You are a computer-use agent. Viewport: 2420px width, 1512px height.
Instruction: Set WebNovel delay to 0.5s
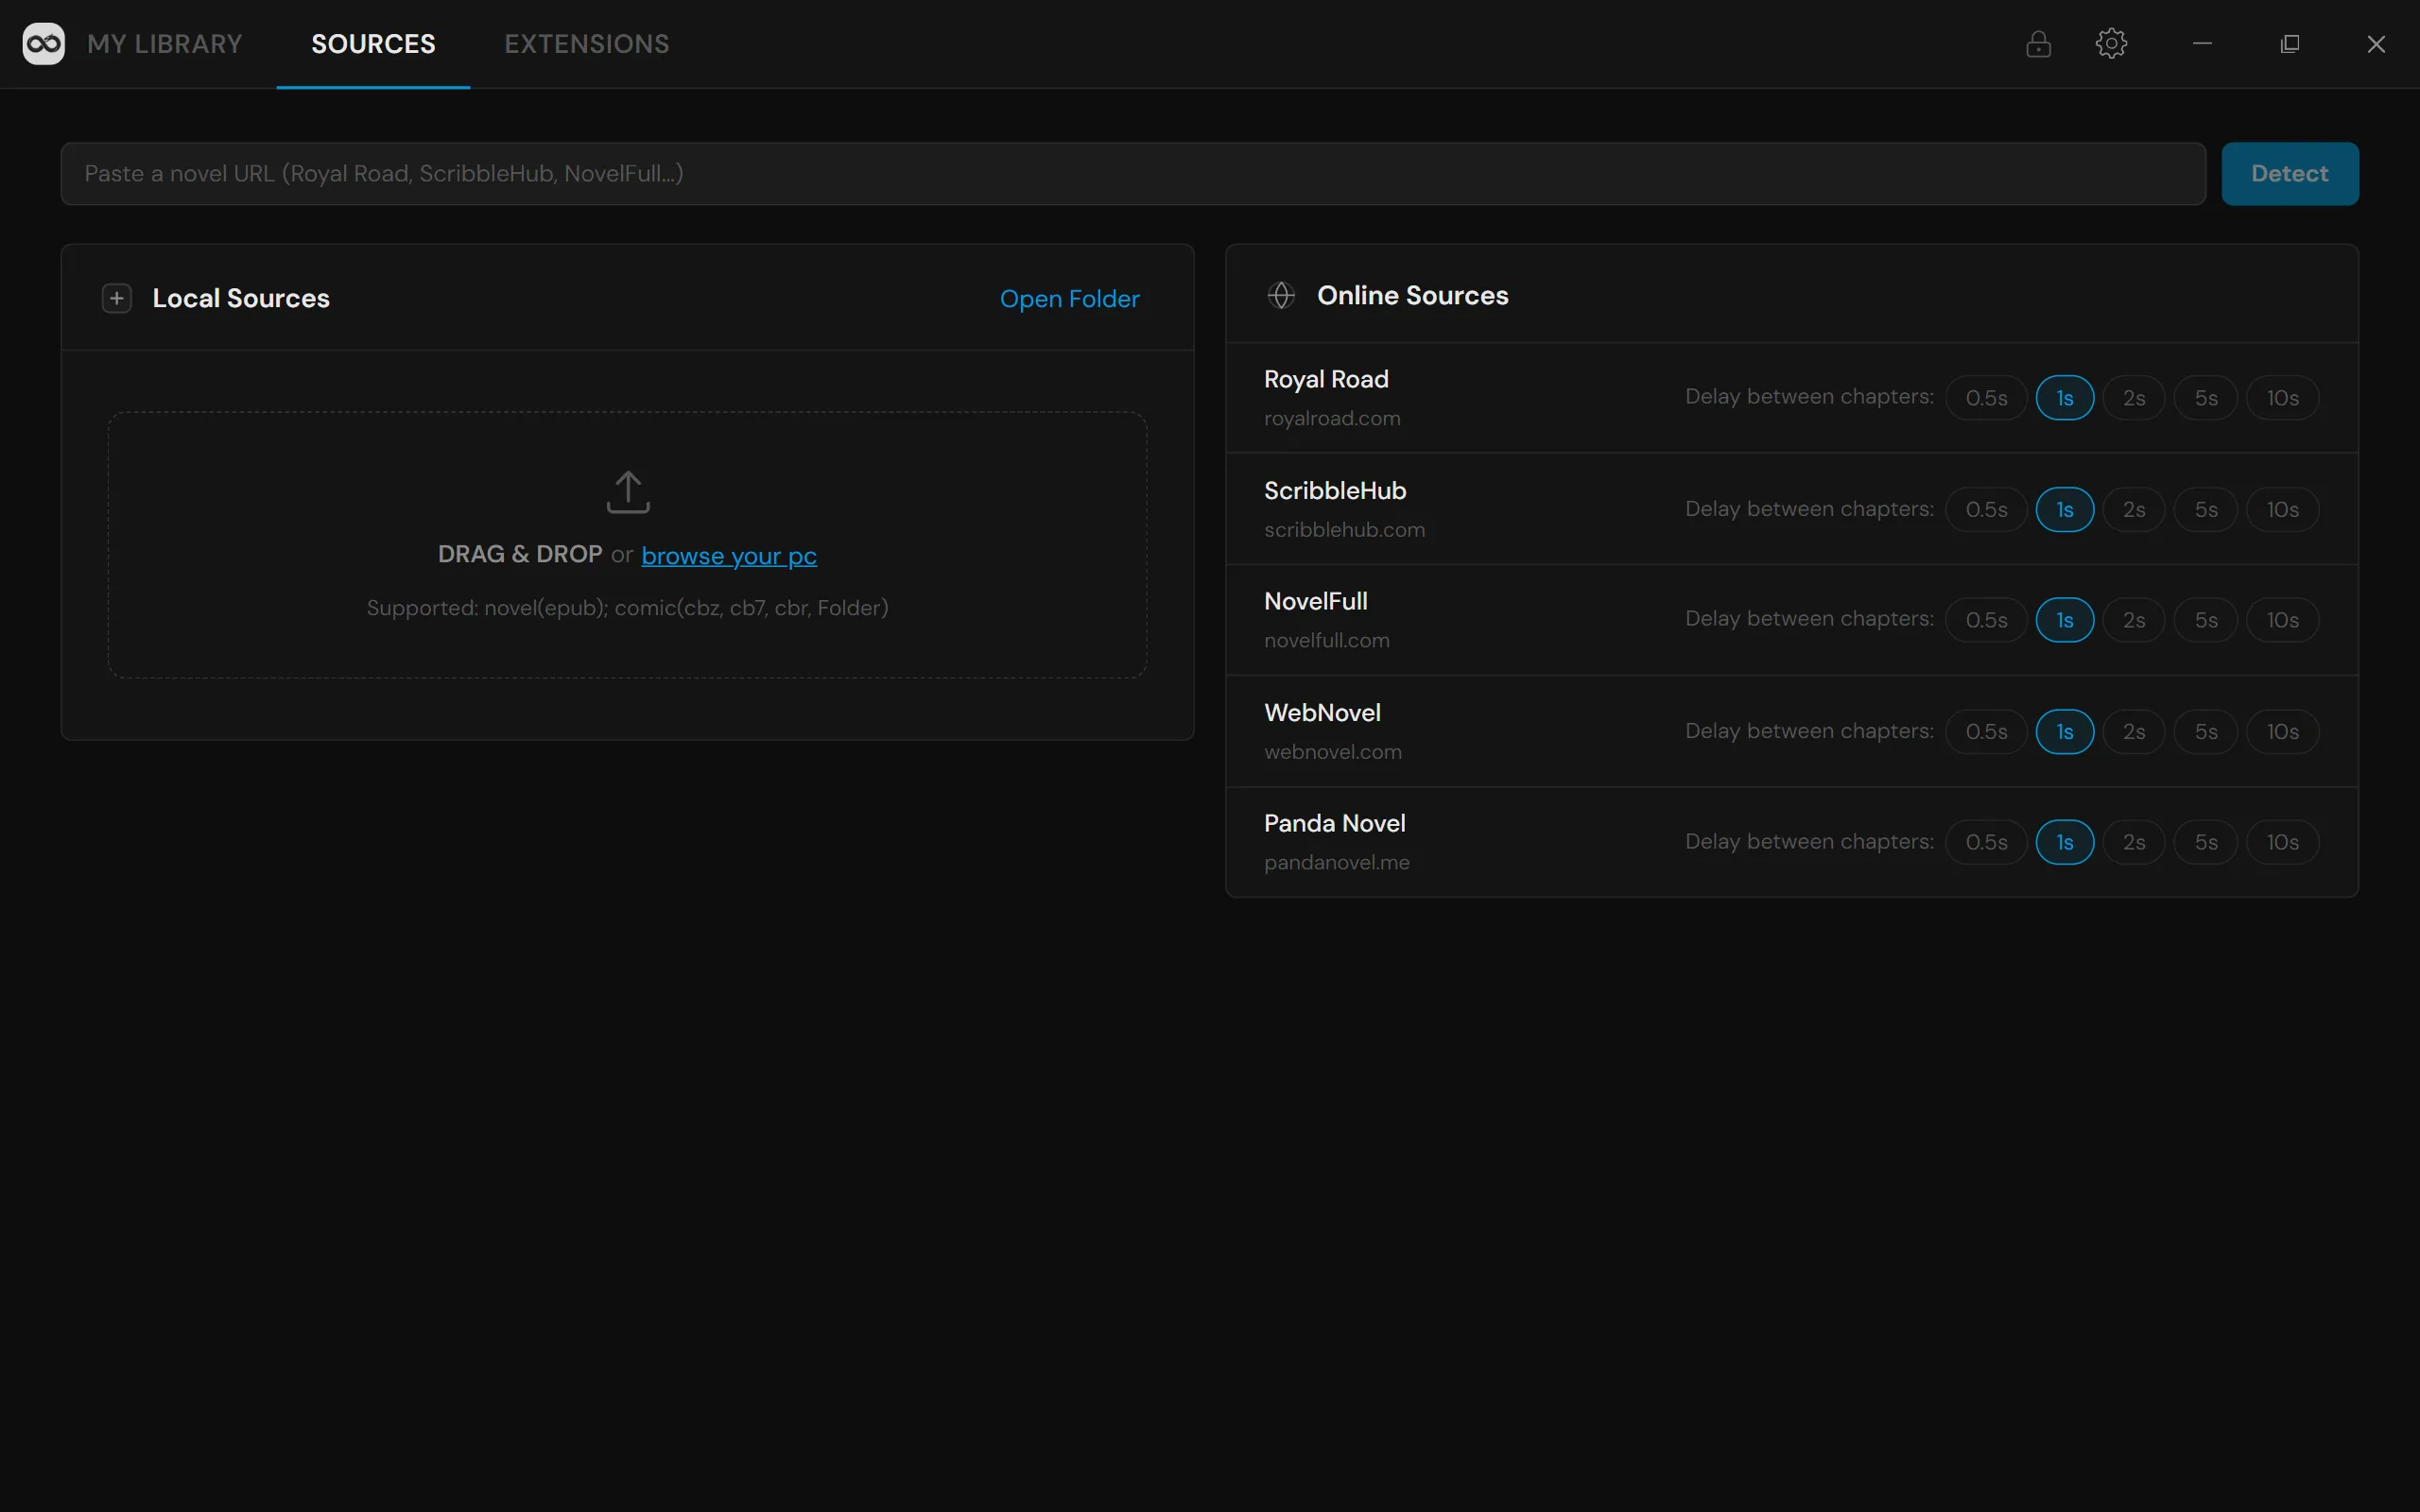(x=1986, y=732)
